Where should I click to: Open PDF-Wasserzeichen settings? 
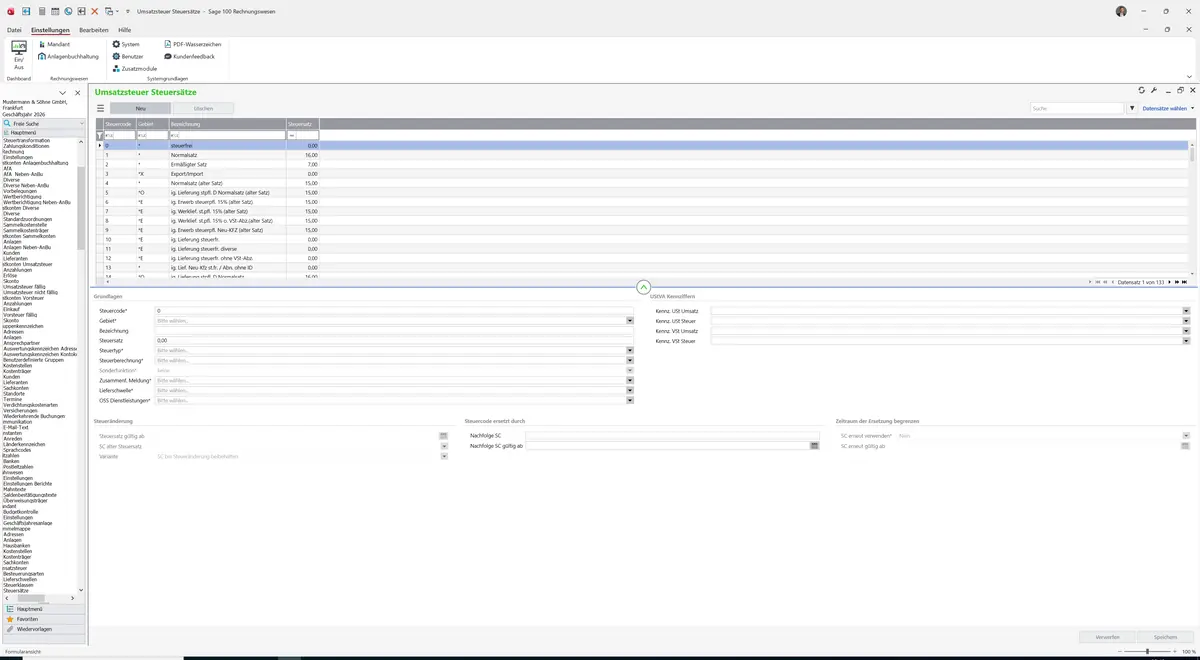click(x=193, y=44)
